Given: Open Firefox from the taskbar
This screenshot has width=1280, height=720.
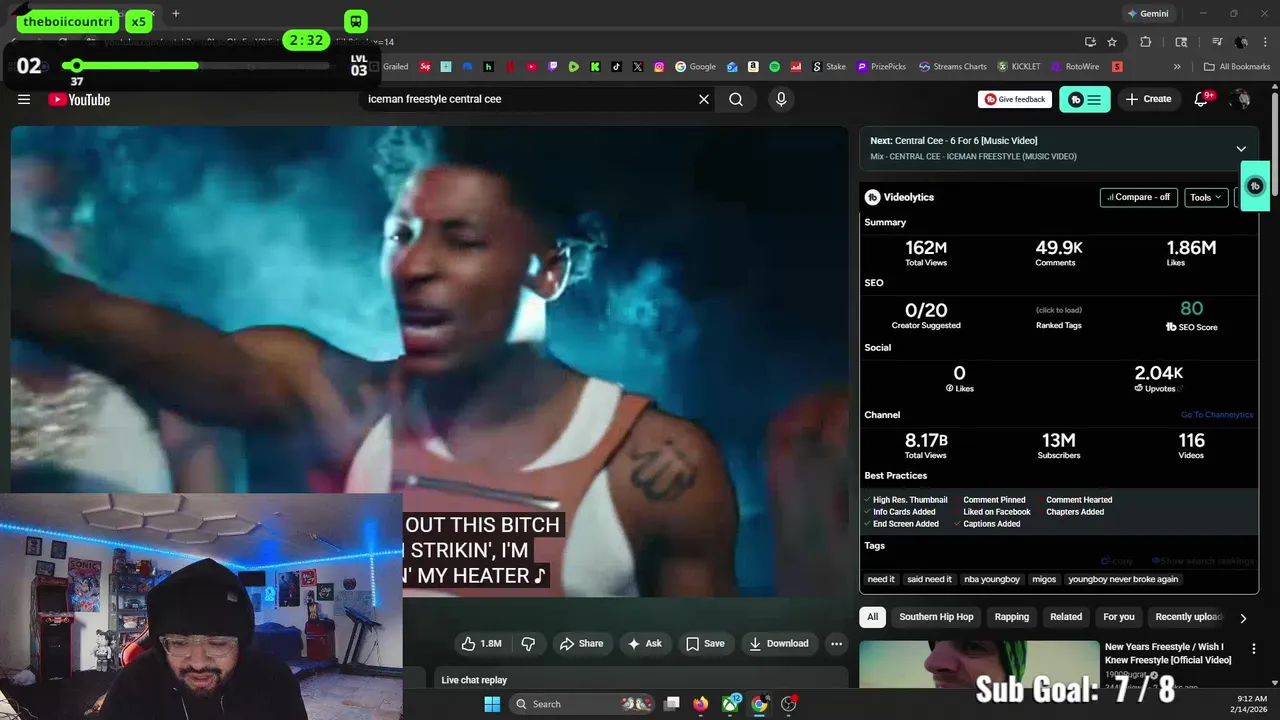Looking at the screenshot, I should coord(701,704).
